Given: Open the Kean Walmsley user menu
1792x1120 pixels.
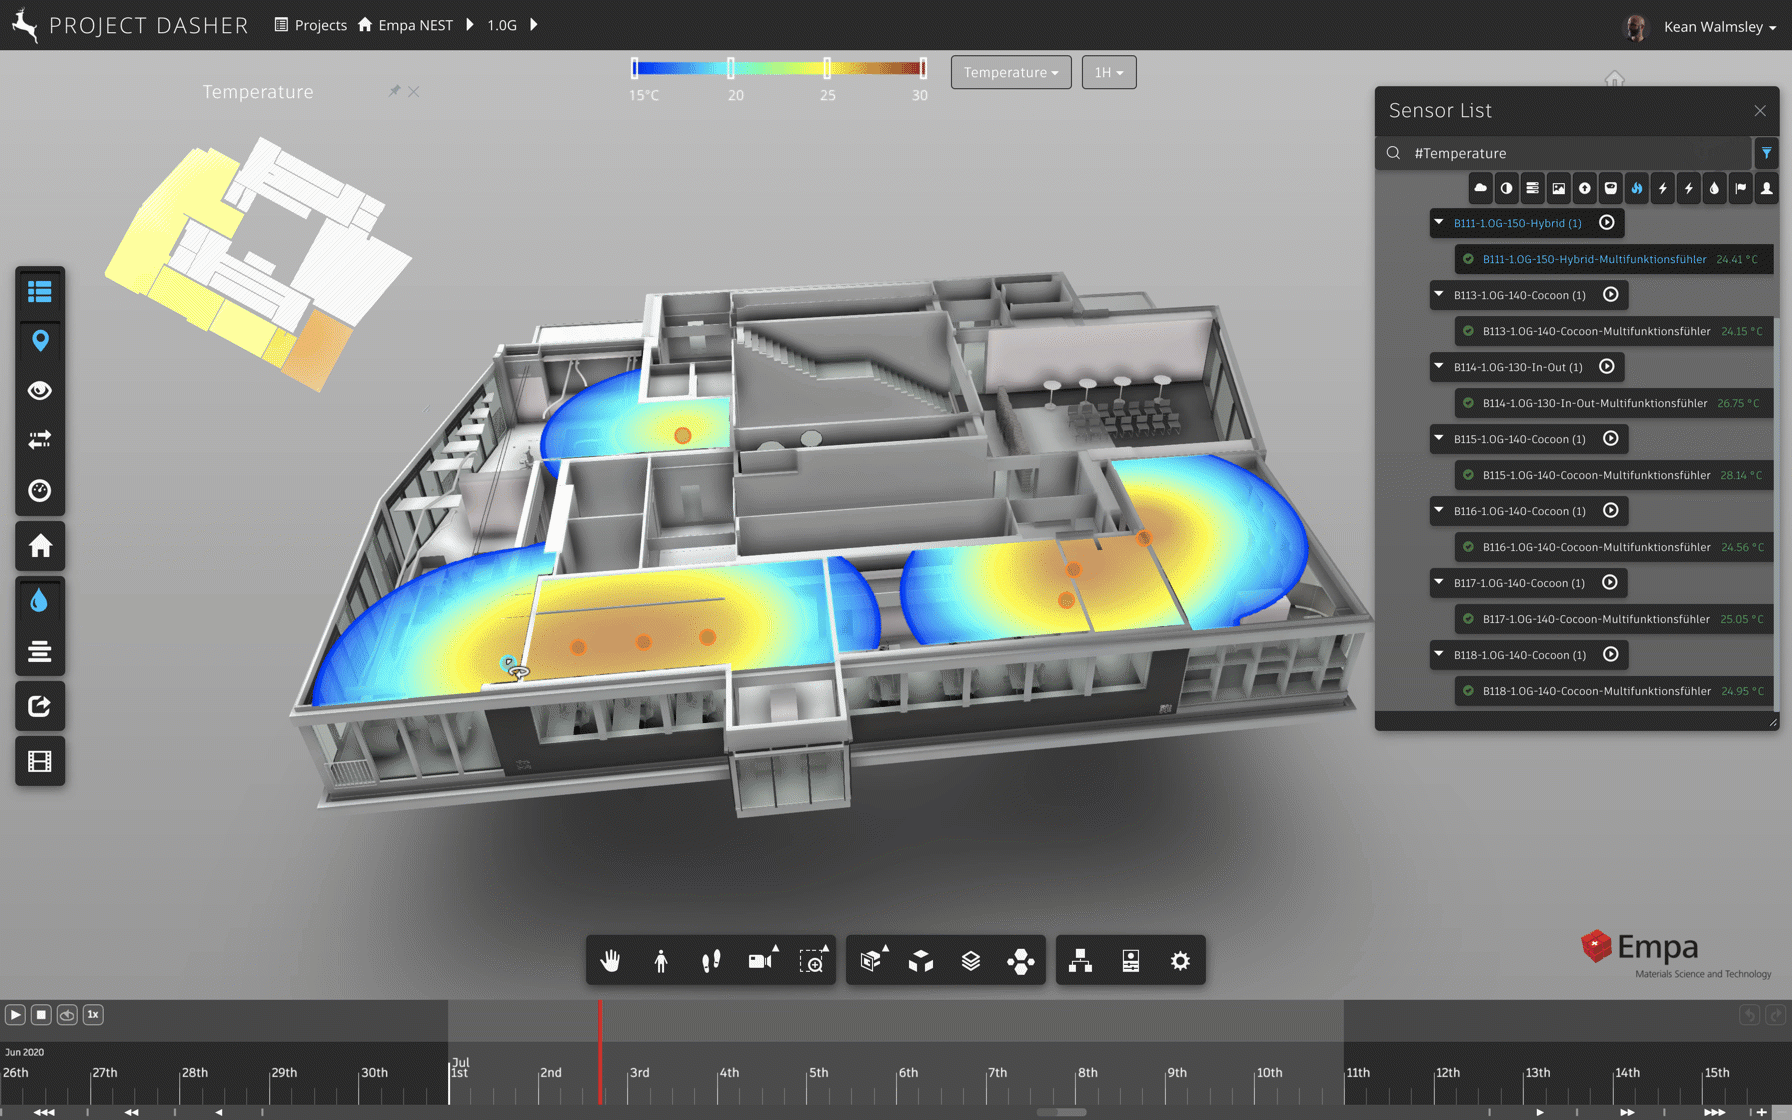Looking at the screenshot, I should tap(1718, 27).
